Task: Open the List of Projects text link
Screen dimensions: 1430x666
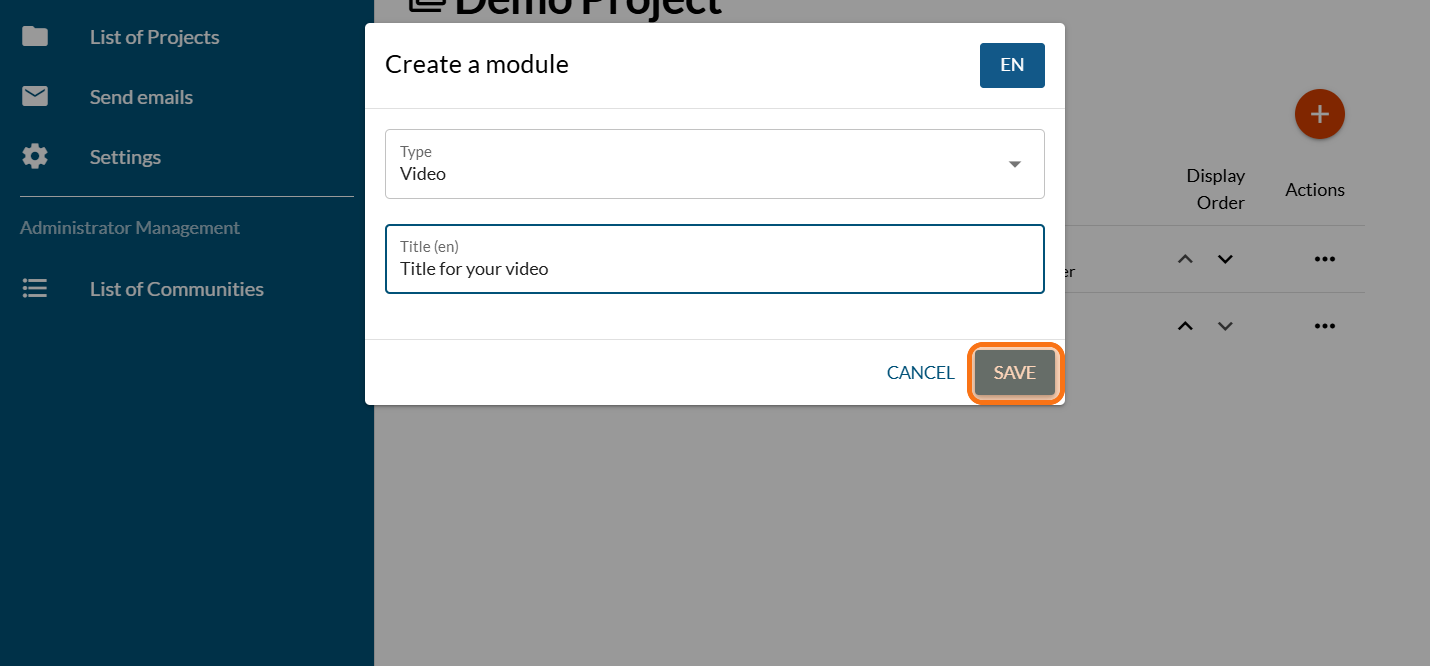Action: 154,37
